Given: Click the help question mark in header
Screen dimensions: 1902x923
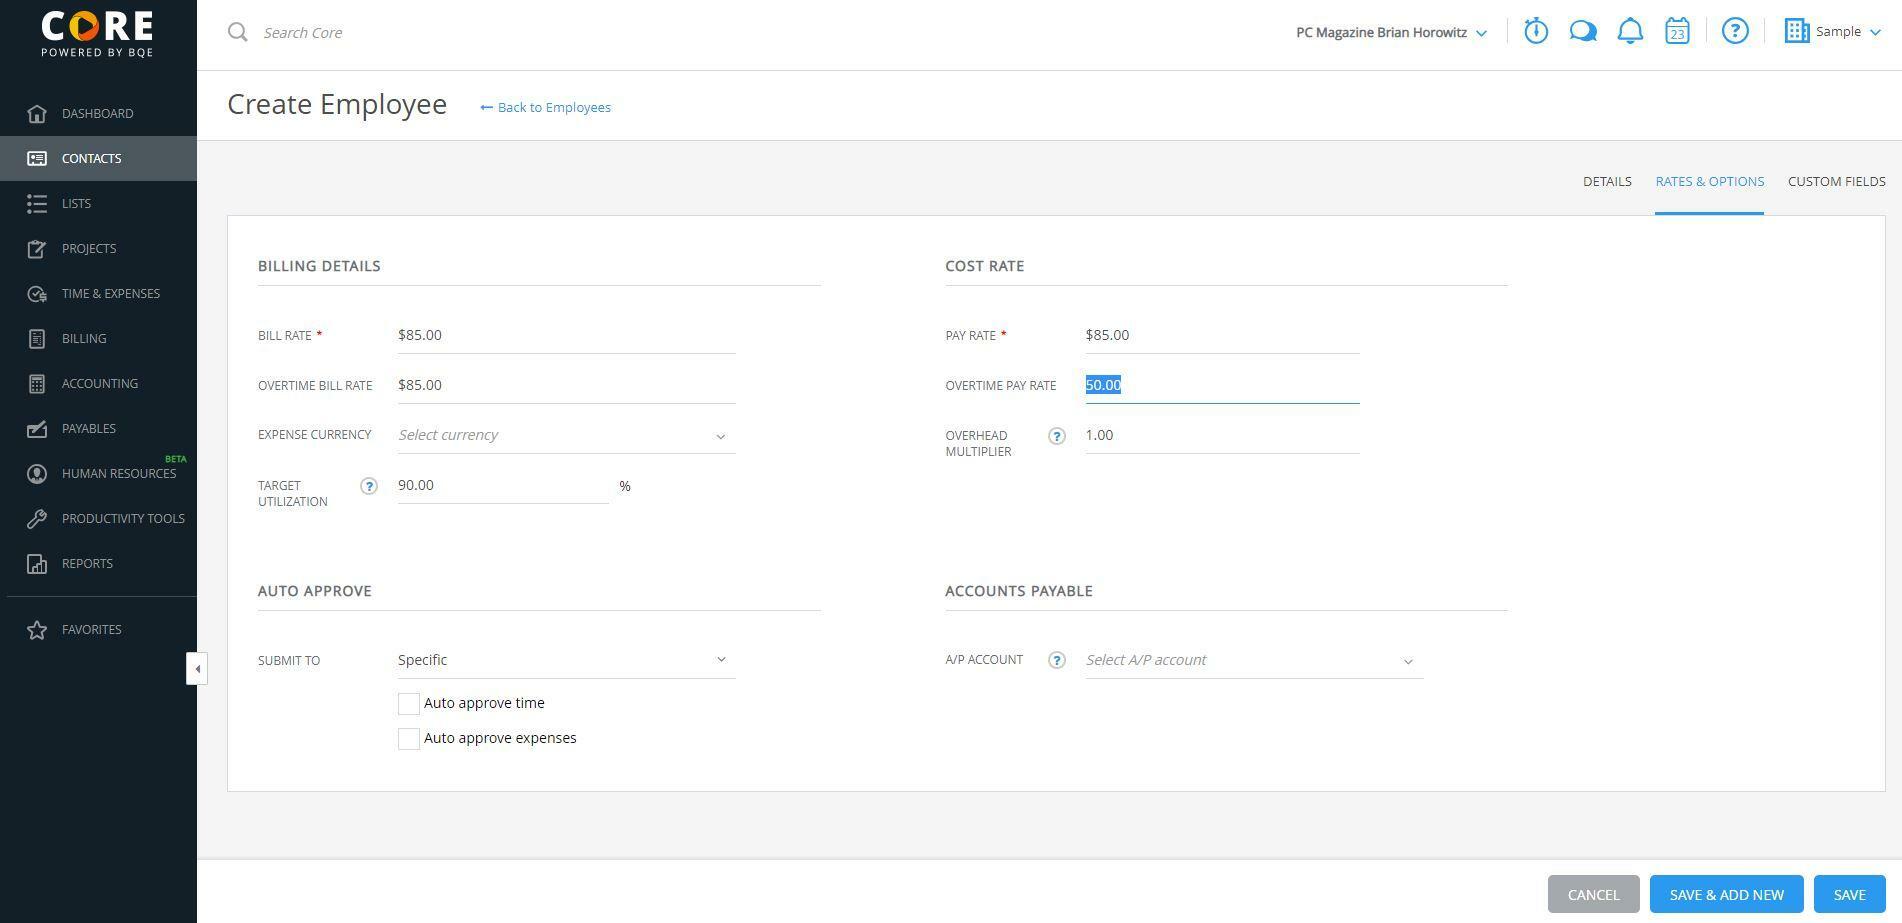Looking at the screenshot, I should 1735,32.
